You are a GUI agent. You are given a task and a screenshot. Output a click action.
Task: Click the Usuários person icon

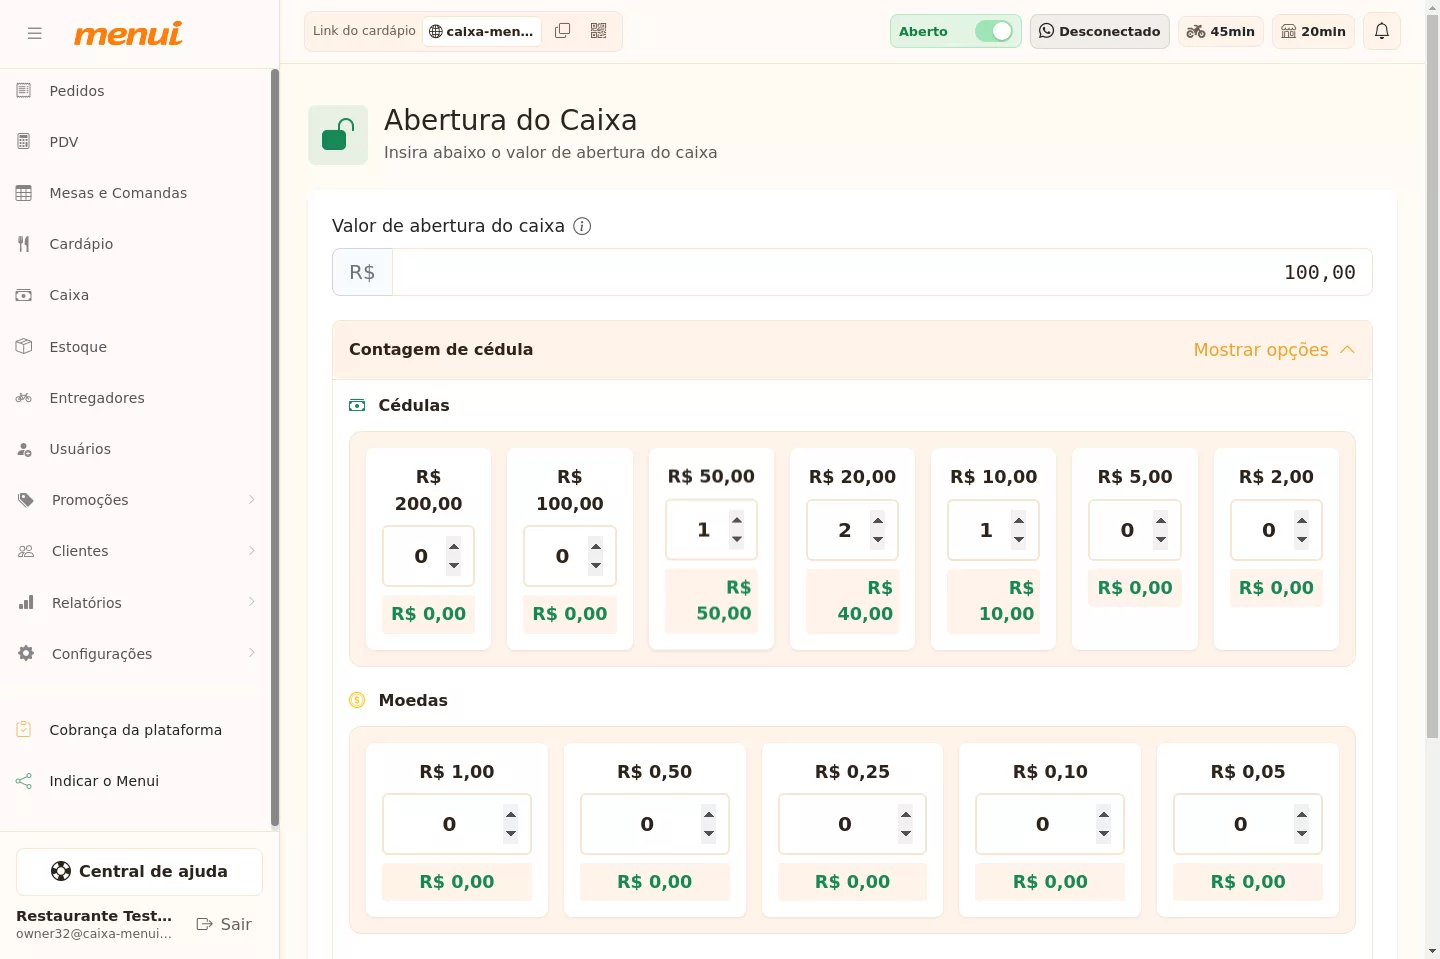coord(24,449)
